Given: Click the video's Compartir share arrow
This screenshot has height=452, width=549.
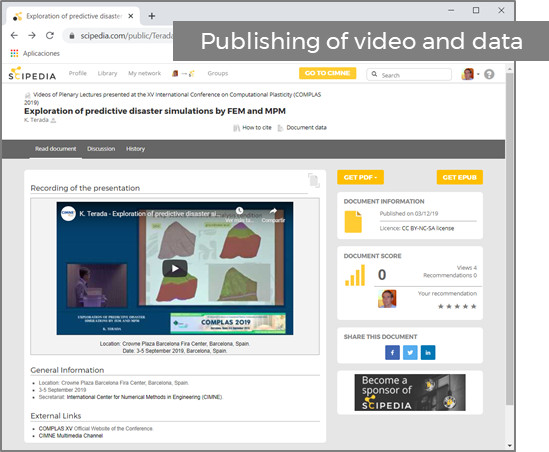Looking at the screenshot, I should point(273,211).
